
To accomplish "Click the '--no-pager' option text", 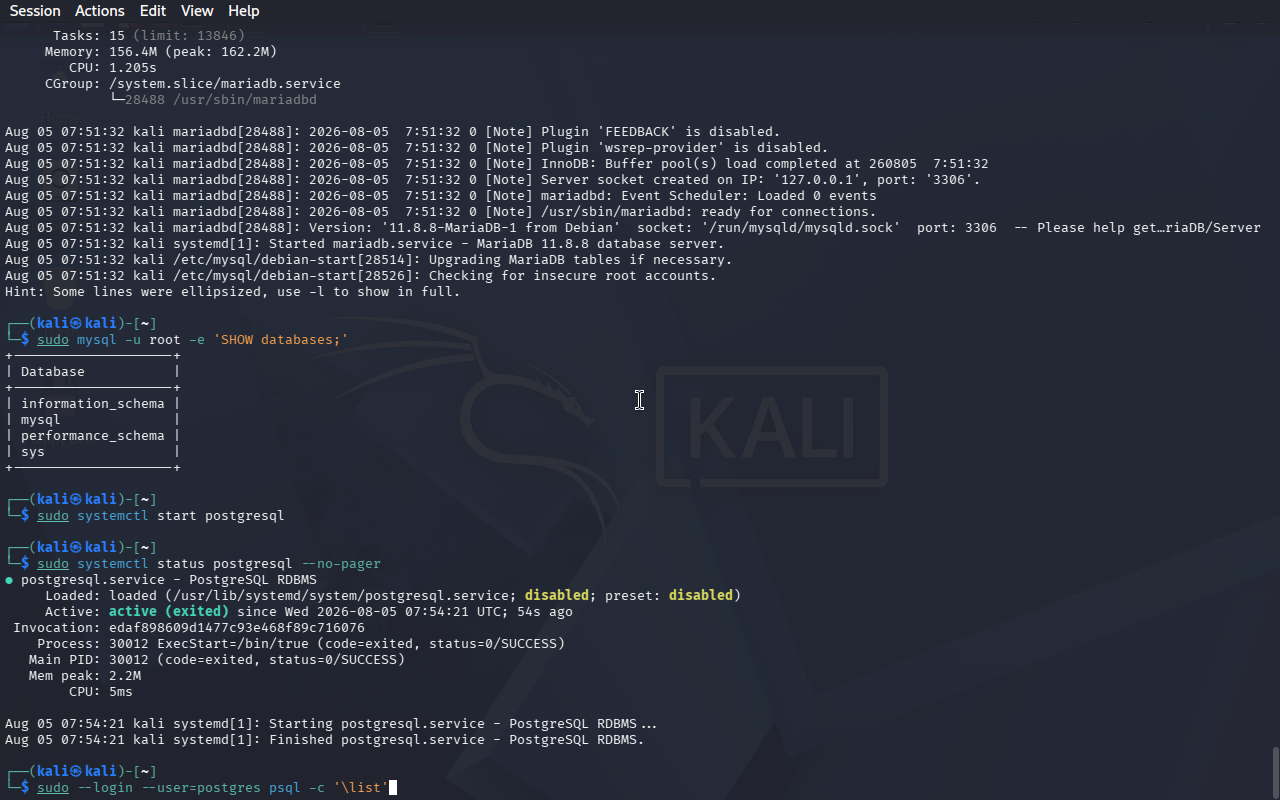I will [341, 564].
